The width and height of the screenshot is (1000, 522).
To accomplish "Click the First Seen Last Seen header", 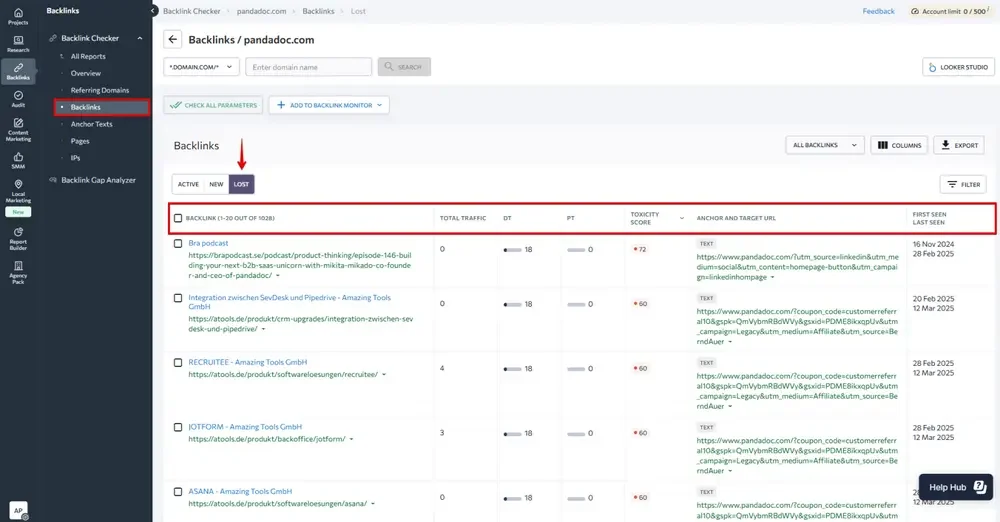I will coord(929,218).
